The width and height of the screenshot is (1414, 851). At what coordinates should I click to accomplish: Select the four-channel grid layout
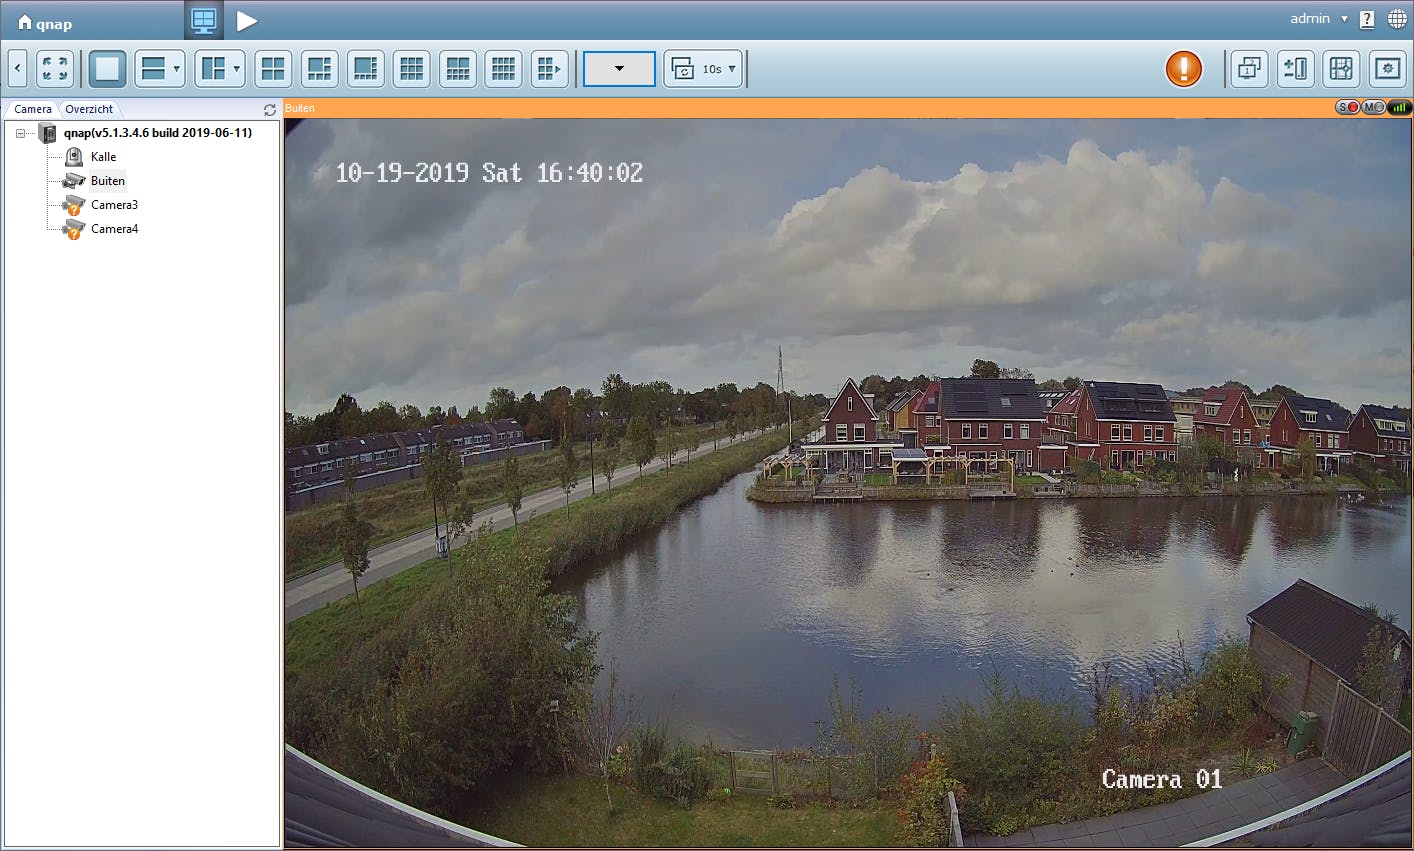coord(273,68)
